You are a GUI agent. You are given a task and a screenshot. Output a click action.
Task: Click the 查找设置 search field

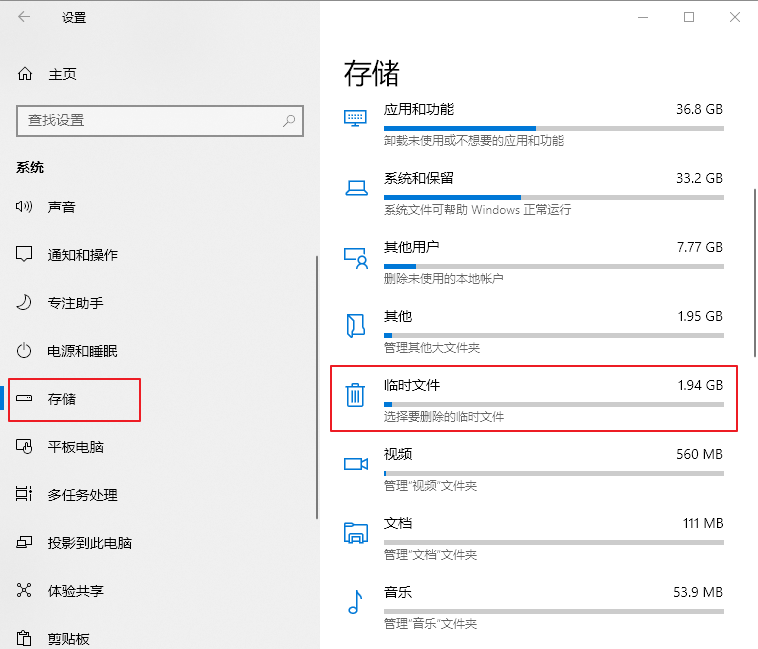[x=160, y=120]
